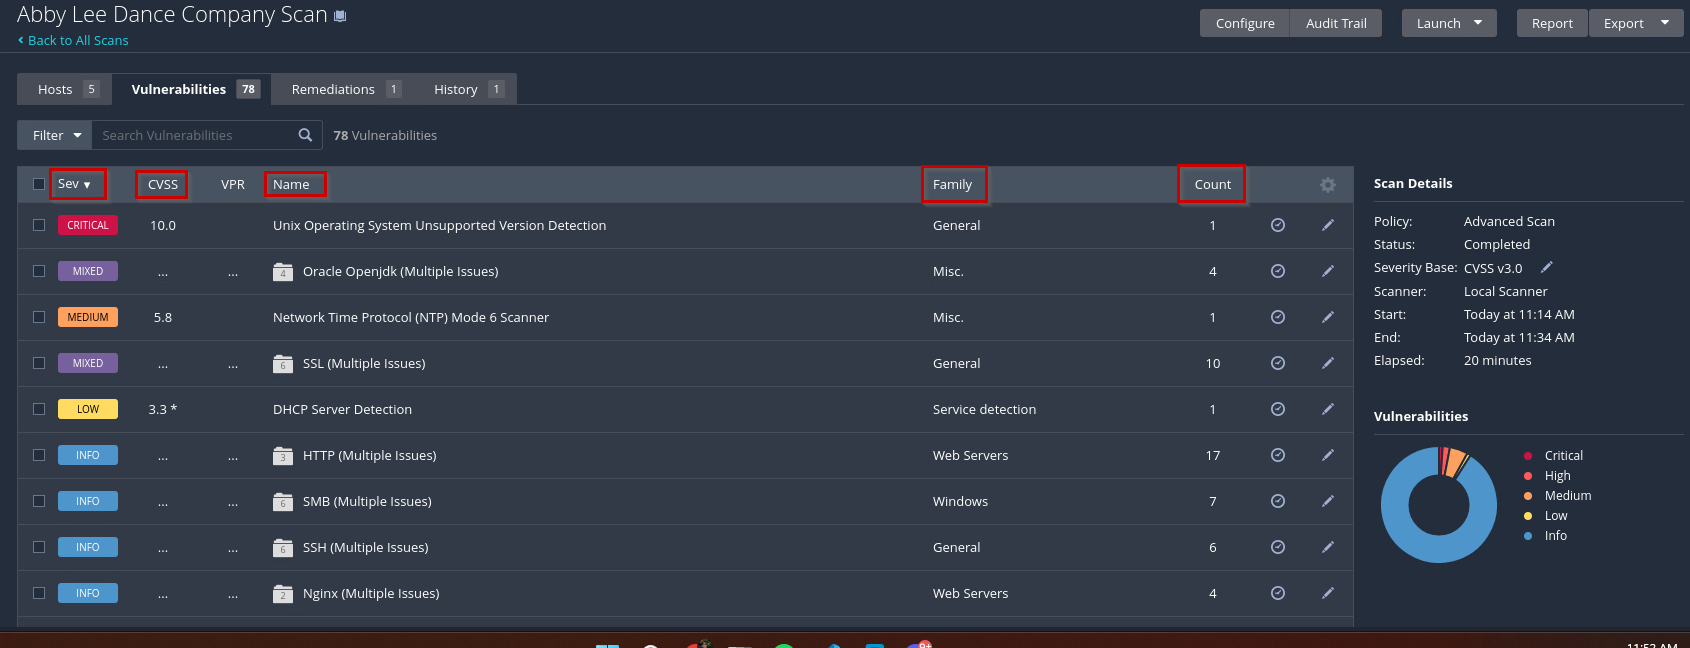Tick the checkbox for the CRITICAL vulnerability row
1690x648 pixels.
(x=39, y=225)
